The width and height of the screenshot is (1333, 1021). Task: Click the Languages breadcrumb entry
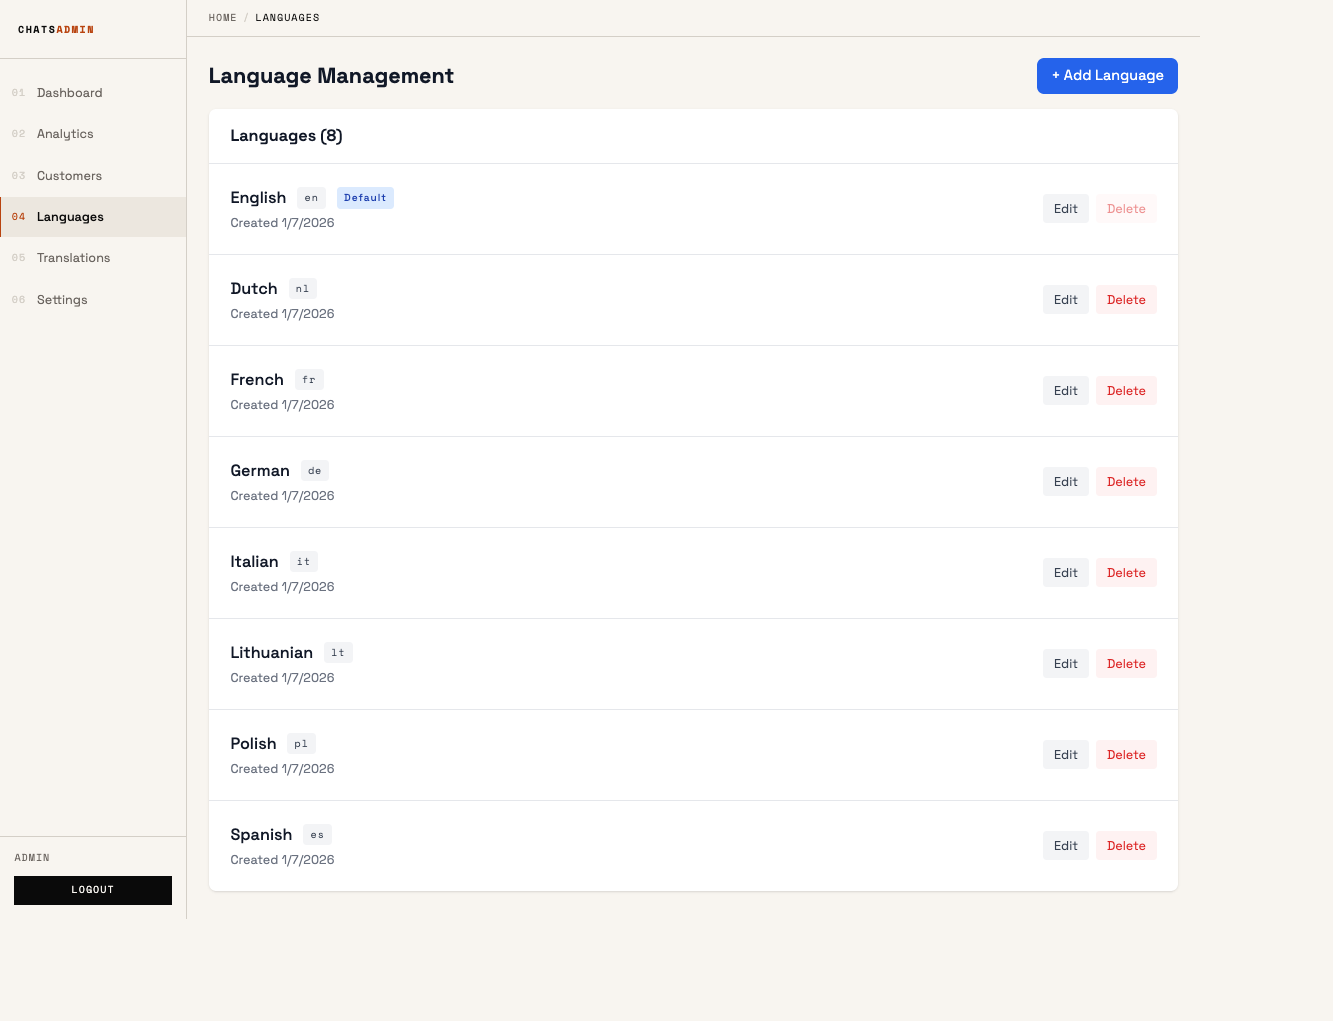tap(287, 17)
